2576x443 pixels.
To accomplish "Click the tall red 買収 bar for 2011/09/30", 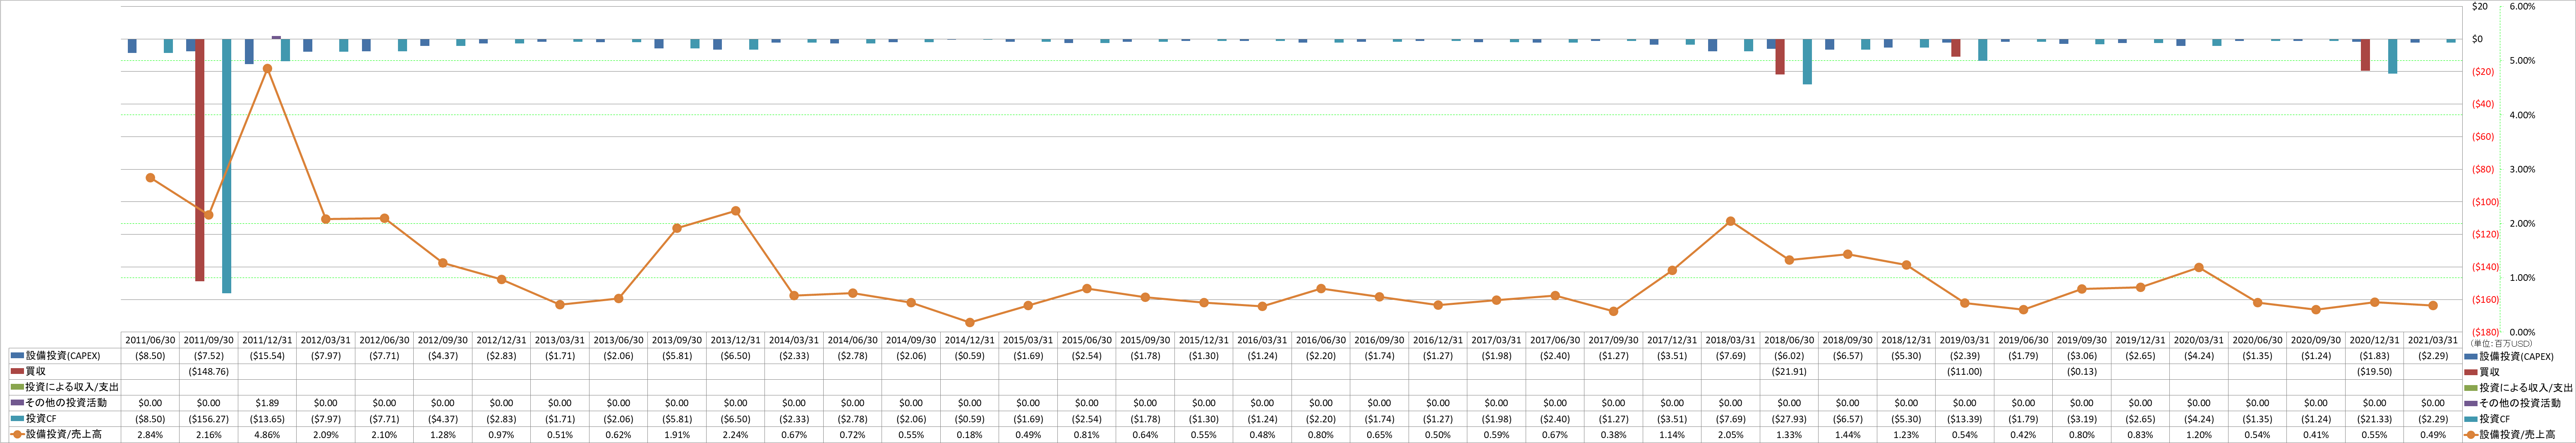I will pyautogui.click(x=200, y=160).
